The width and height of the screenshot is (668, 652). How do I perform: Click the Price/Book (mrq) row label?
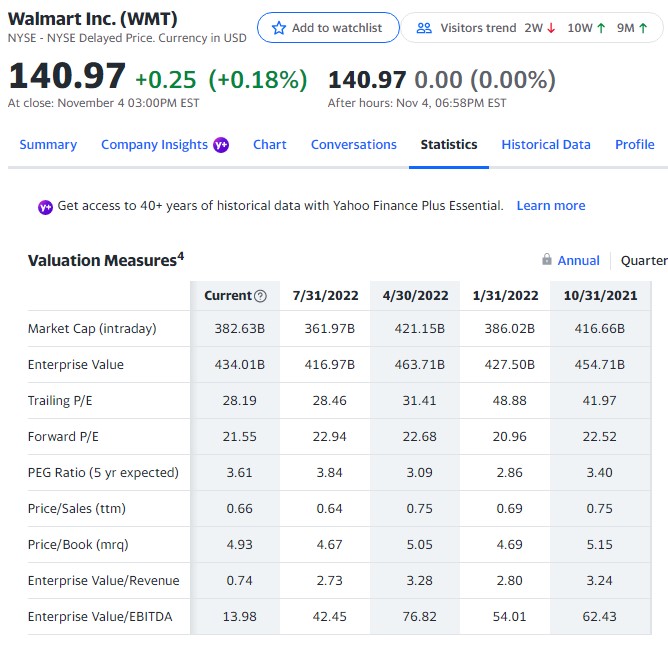point(78,545)
